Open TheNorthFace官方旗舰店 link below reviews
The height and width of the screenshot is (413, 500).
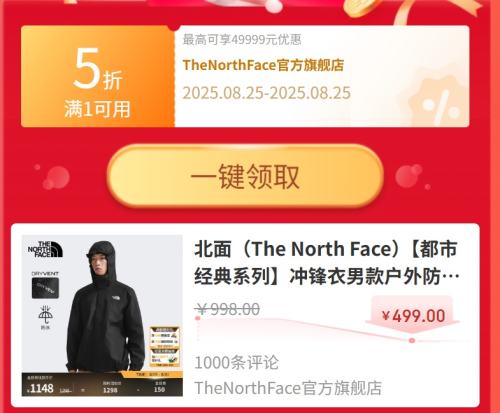(288, 388)
